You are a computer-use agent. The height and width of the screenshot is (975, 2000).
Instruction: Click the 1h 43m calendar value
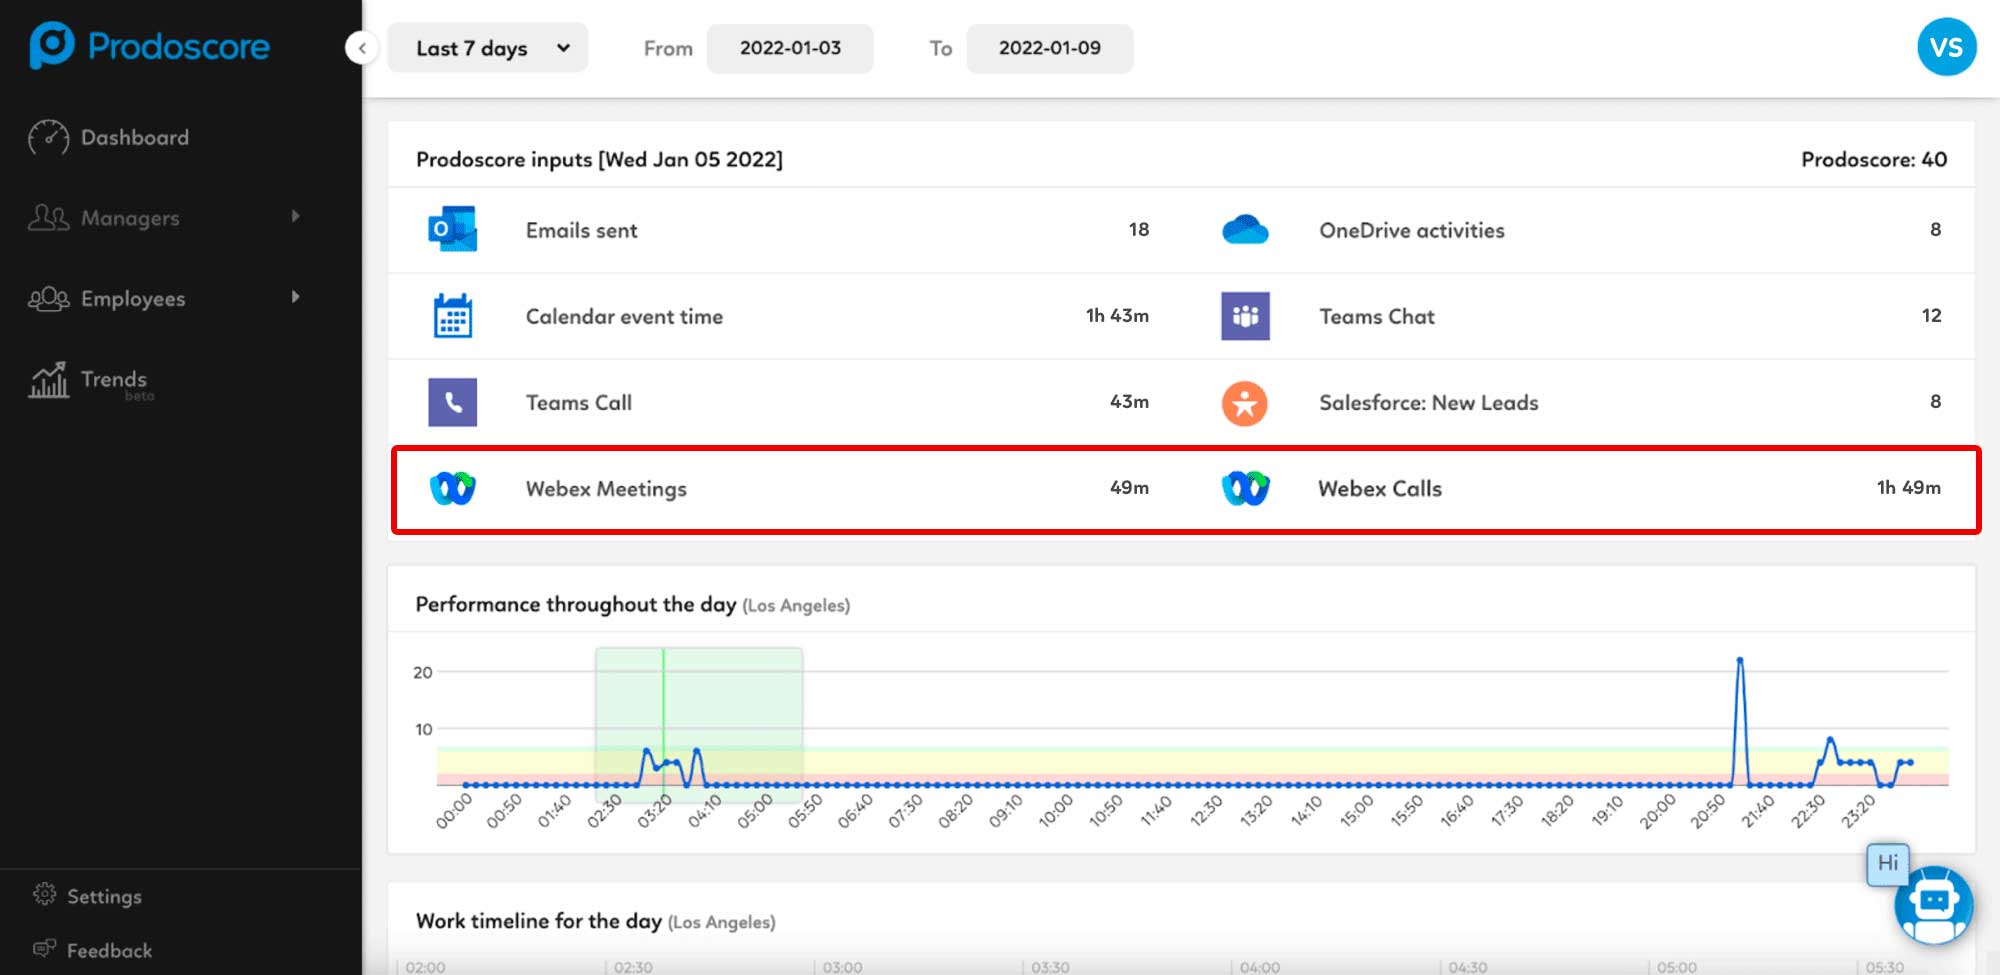[1117, 315]
